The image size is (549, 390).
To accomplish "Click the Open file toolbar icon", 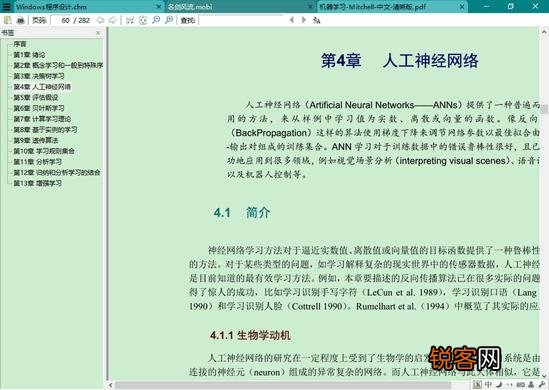I will coord(7,20).
